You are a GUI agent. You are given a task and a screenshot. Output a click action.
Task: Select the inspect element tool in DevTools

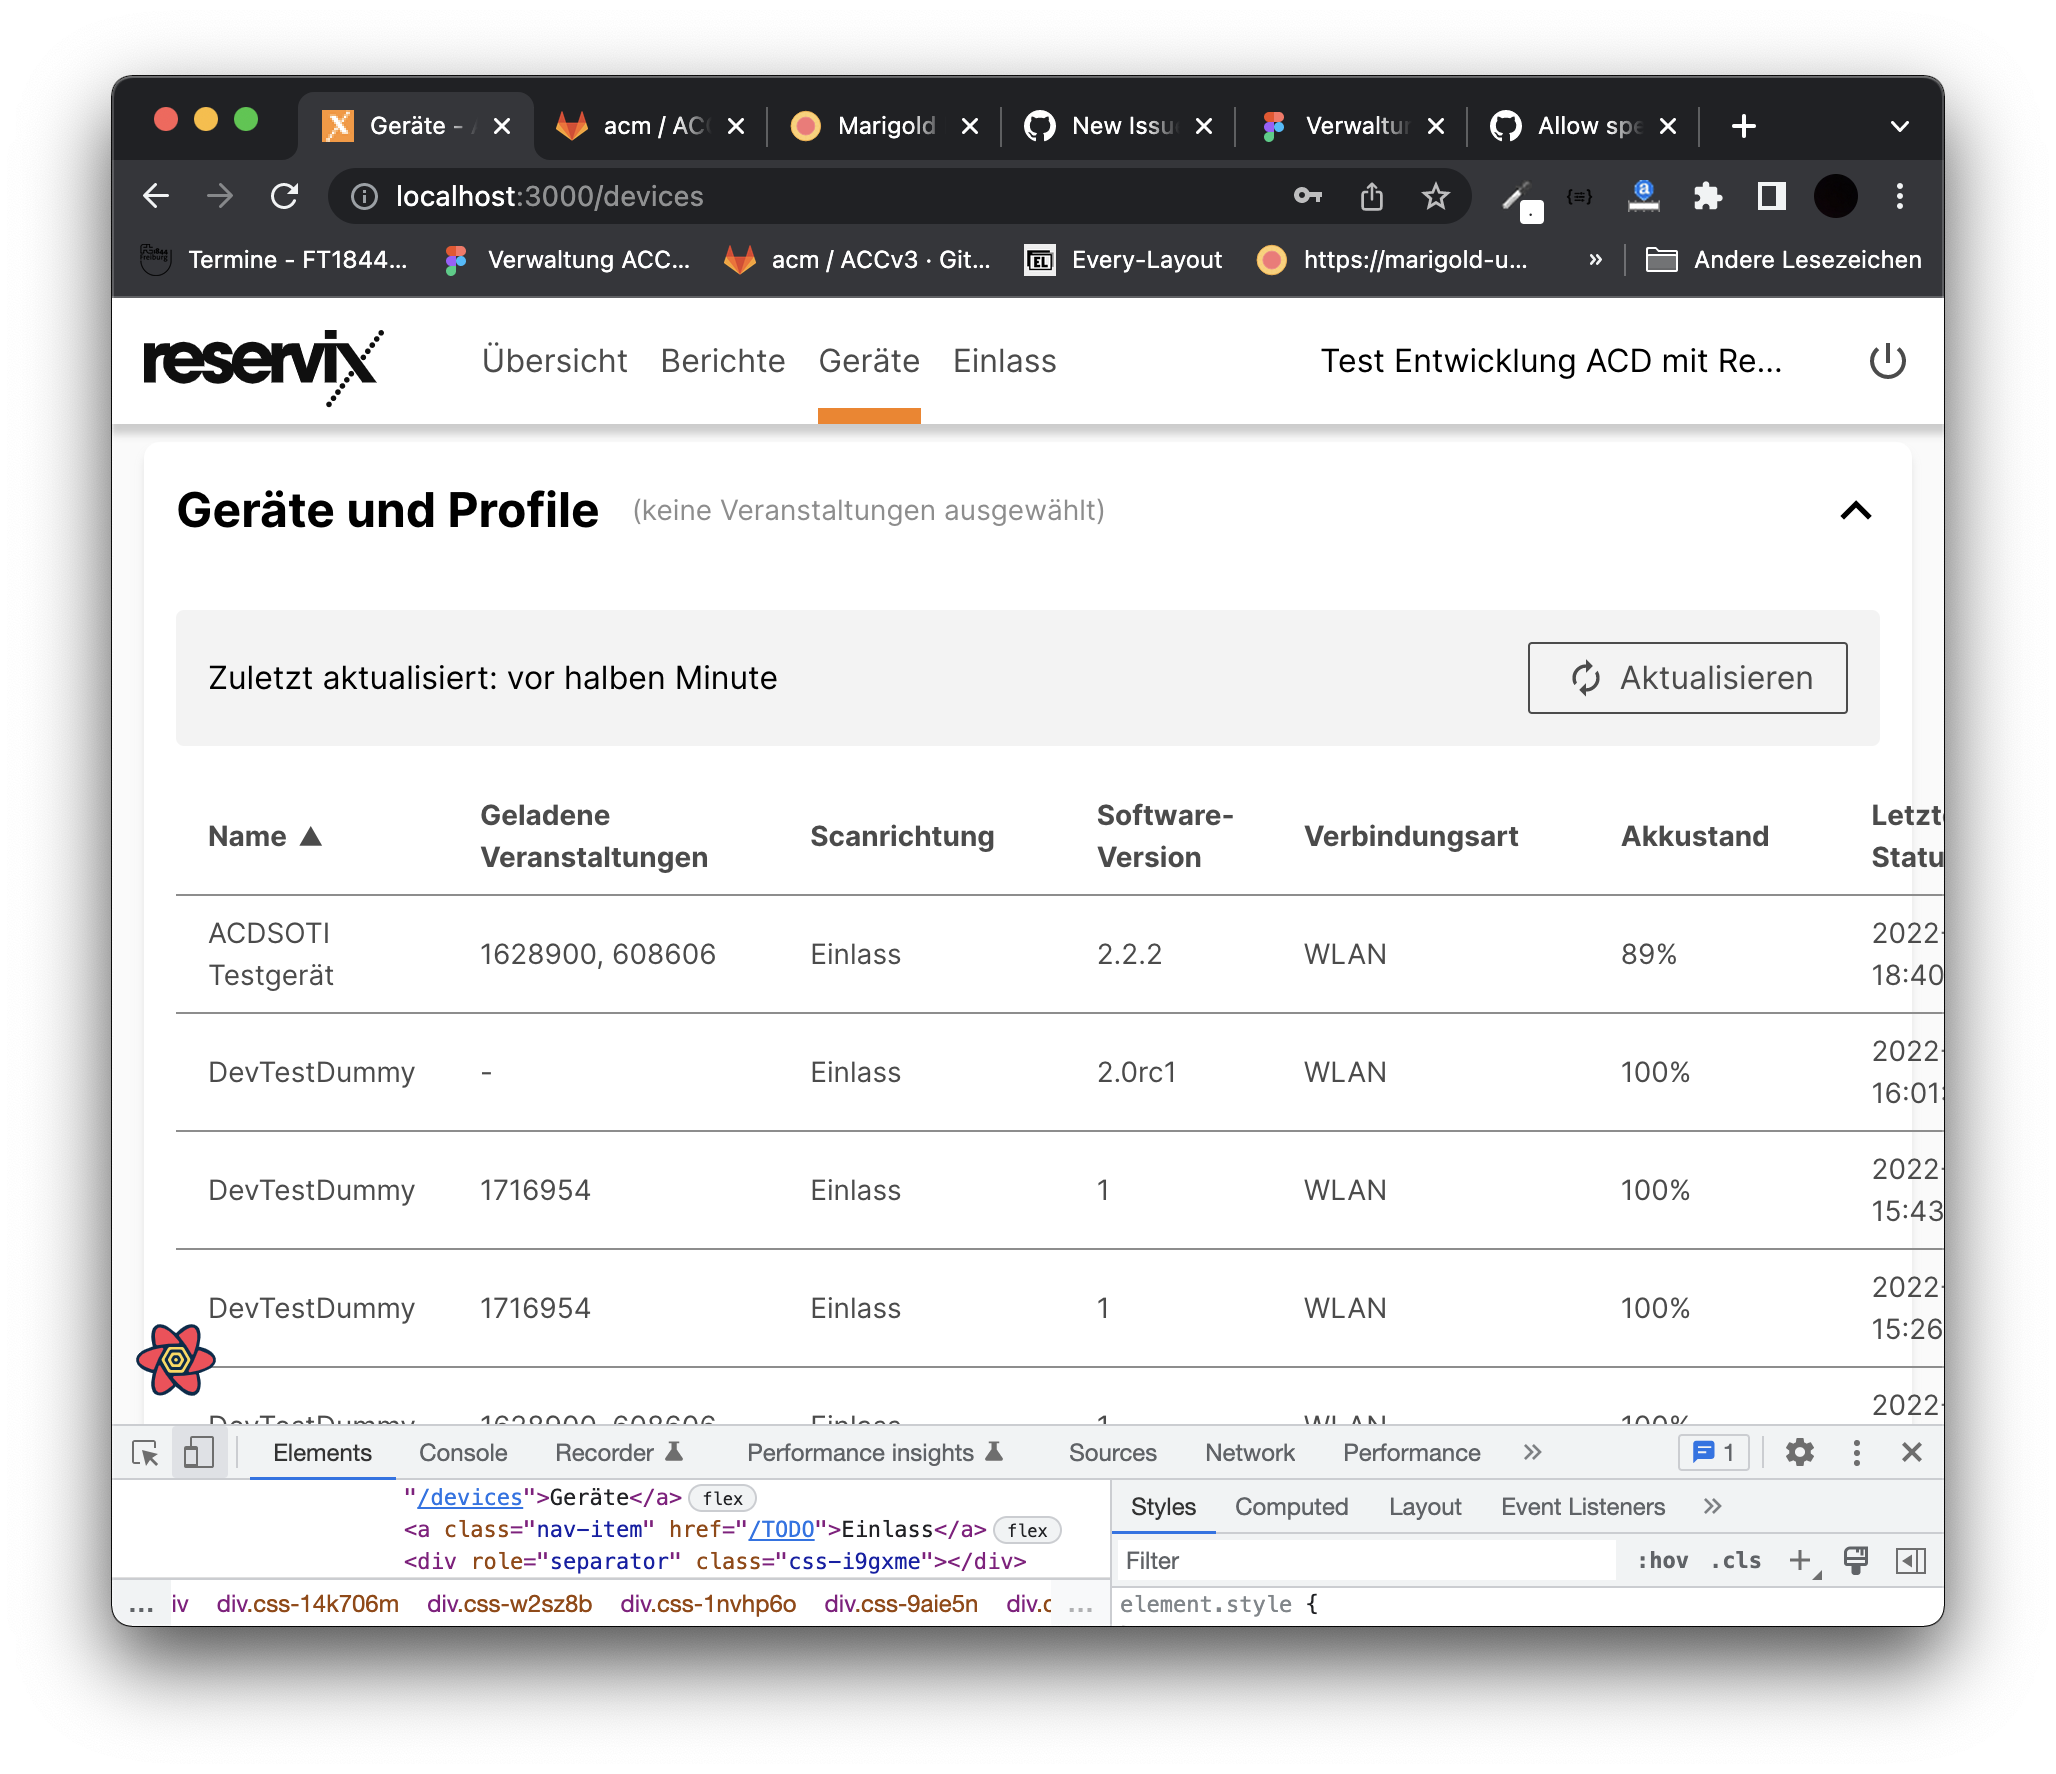[x=145, y=1452]
